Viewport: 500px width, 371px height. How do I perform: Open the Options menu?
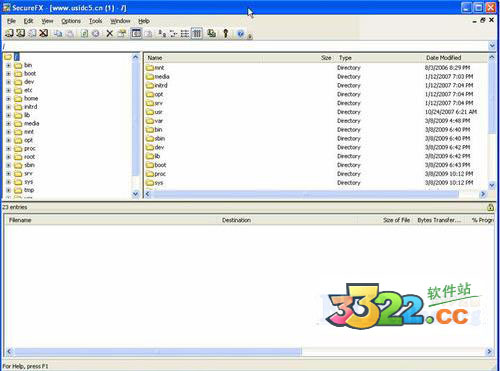pos(71,21)
